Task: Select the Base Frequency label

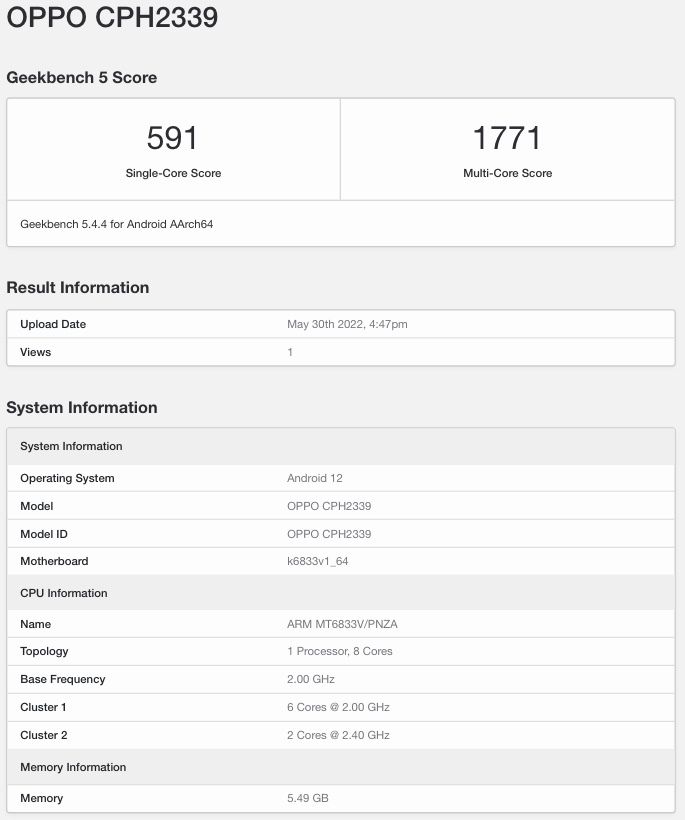Action: [x=63, y=679]
